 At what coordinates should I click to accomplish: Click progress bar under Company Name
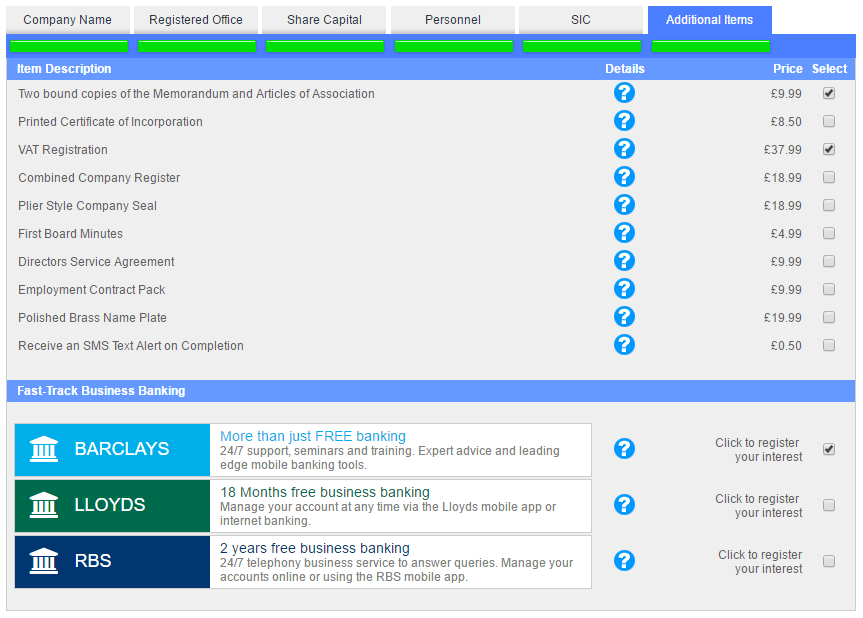coord(69,46)
